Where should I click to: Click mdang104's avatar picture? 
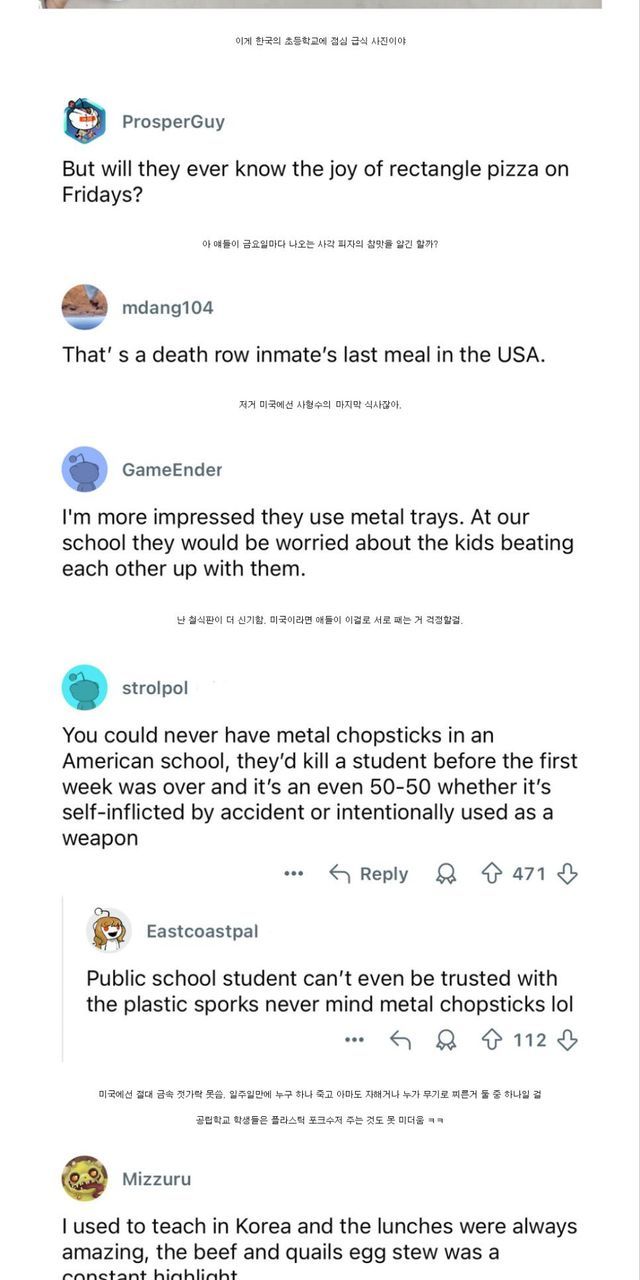85,307
